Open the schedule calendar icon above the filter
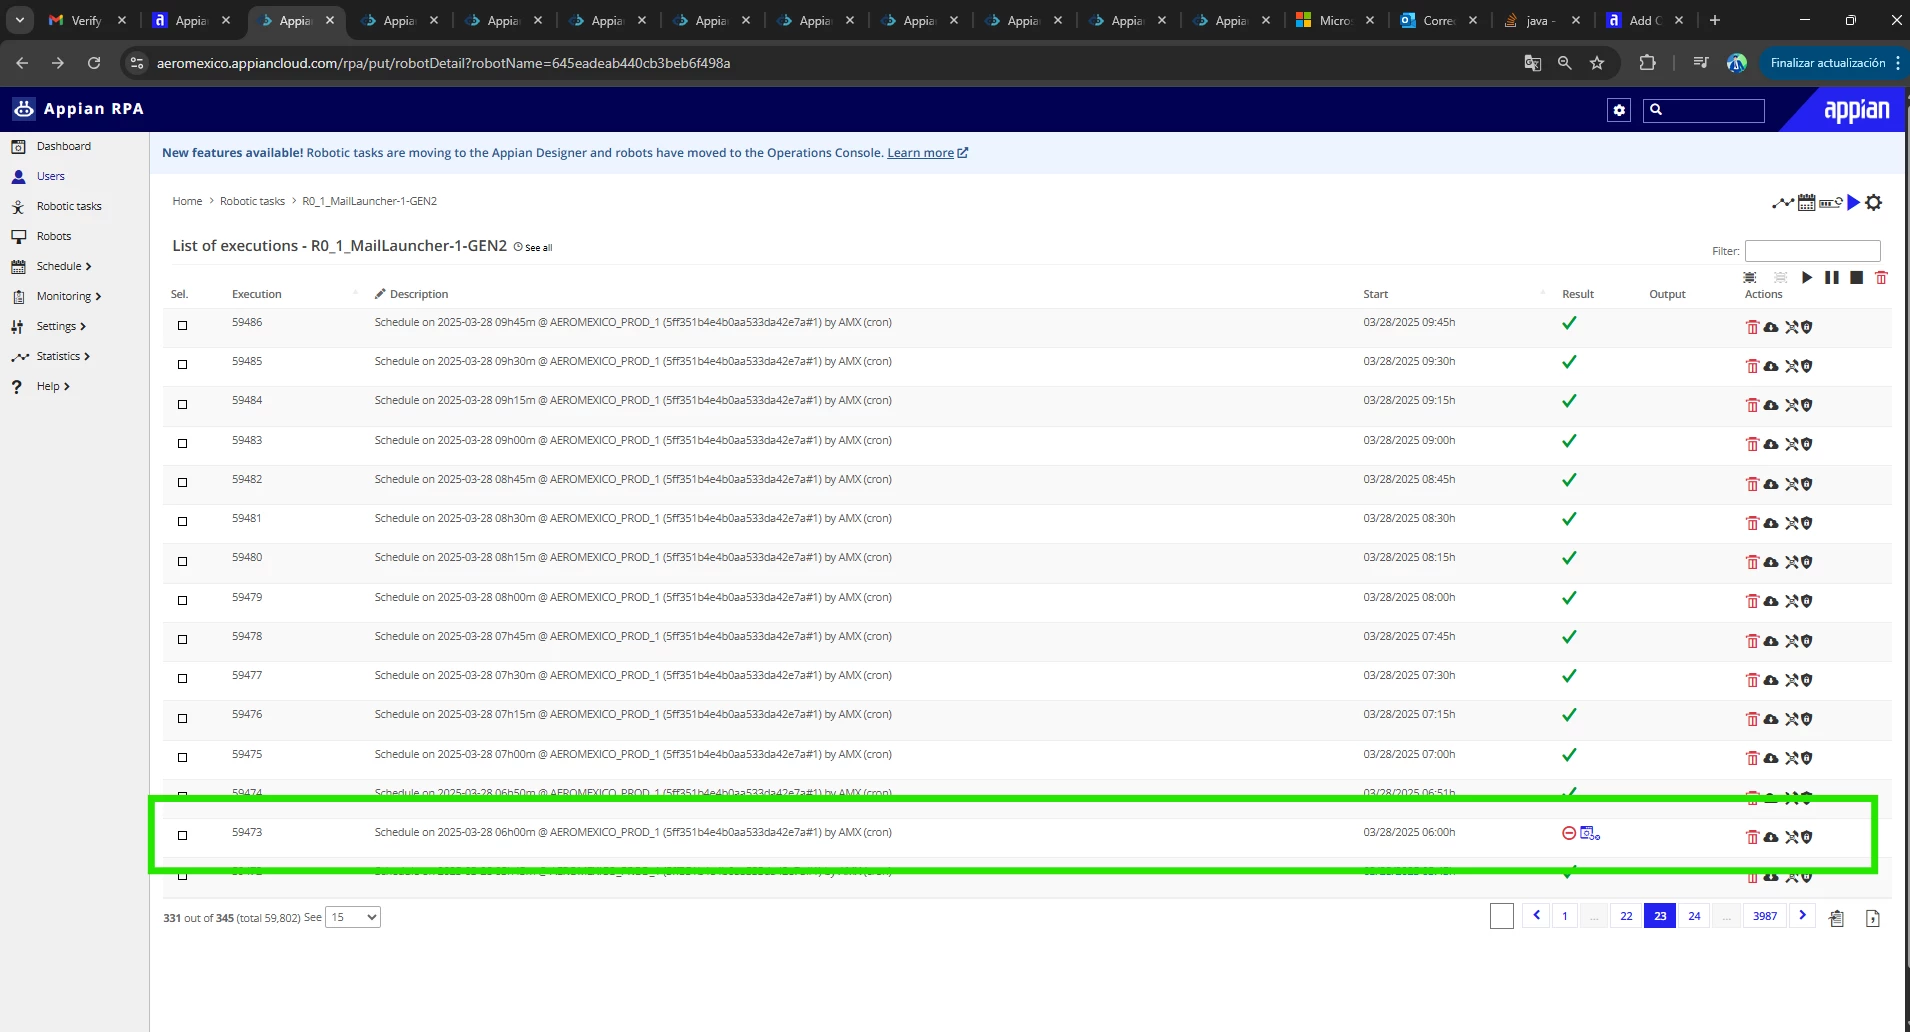Image resolution: width=1910 pixels, height=1032 pixels. pos(1806,203)
